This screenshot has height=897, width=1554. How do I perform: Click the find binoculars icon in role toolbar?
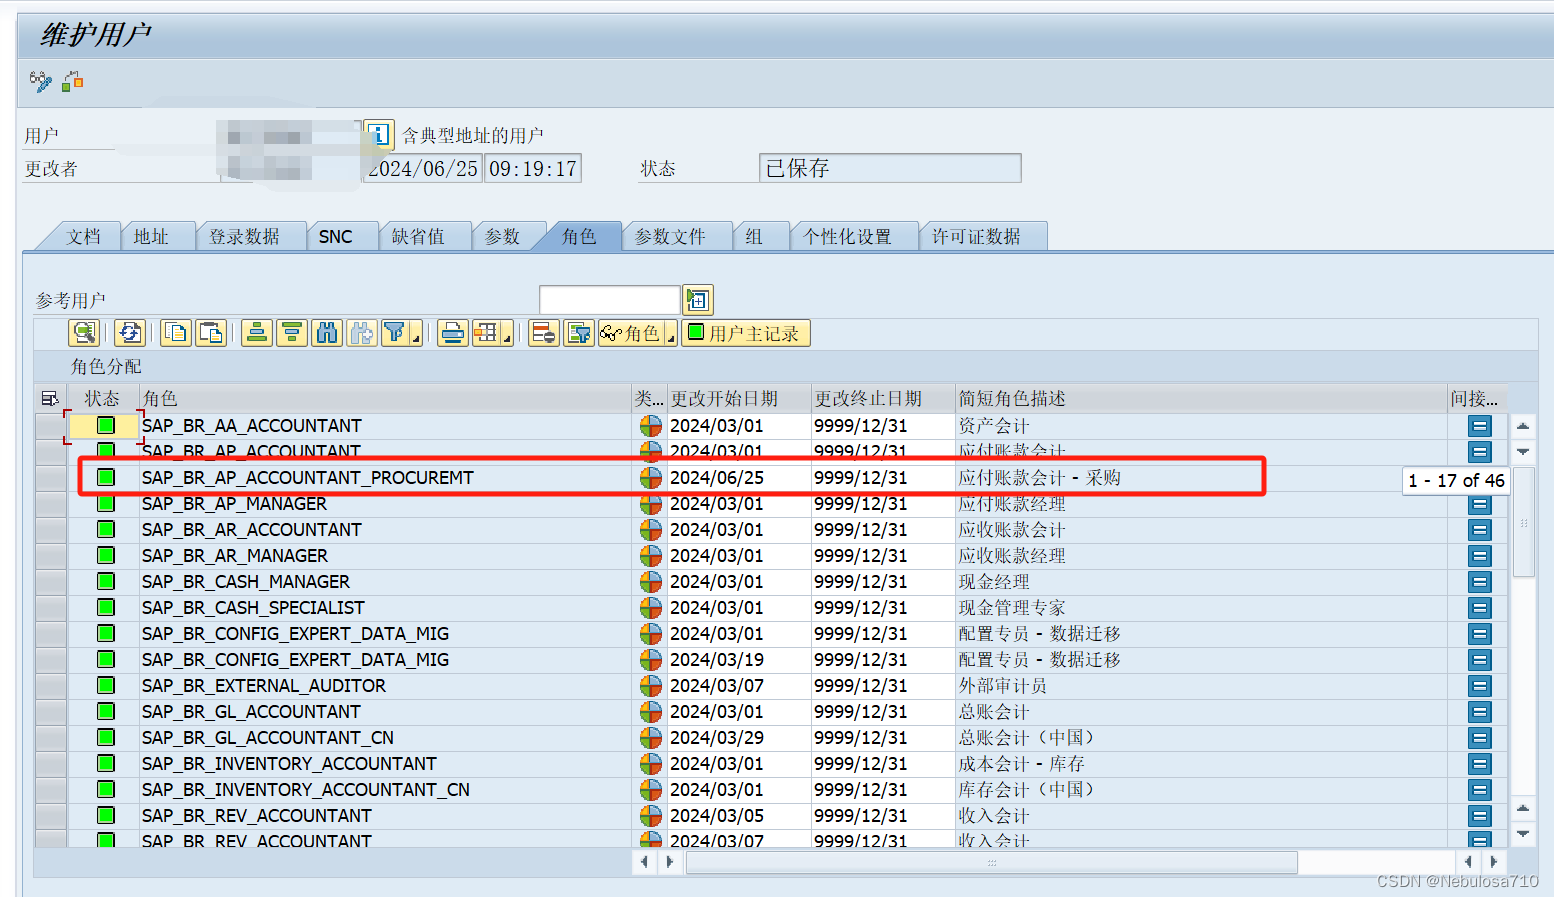coord(327,332)
